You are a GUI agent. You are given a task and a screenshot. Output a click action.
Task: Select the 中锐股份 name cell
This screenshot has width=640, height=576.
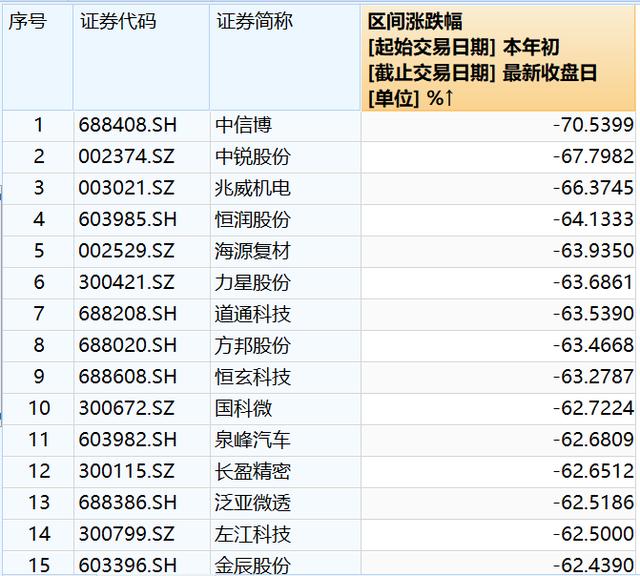tap(286, 157)
